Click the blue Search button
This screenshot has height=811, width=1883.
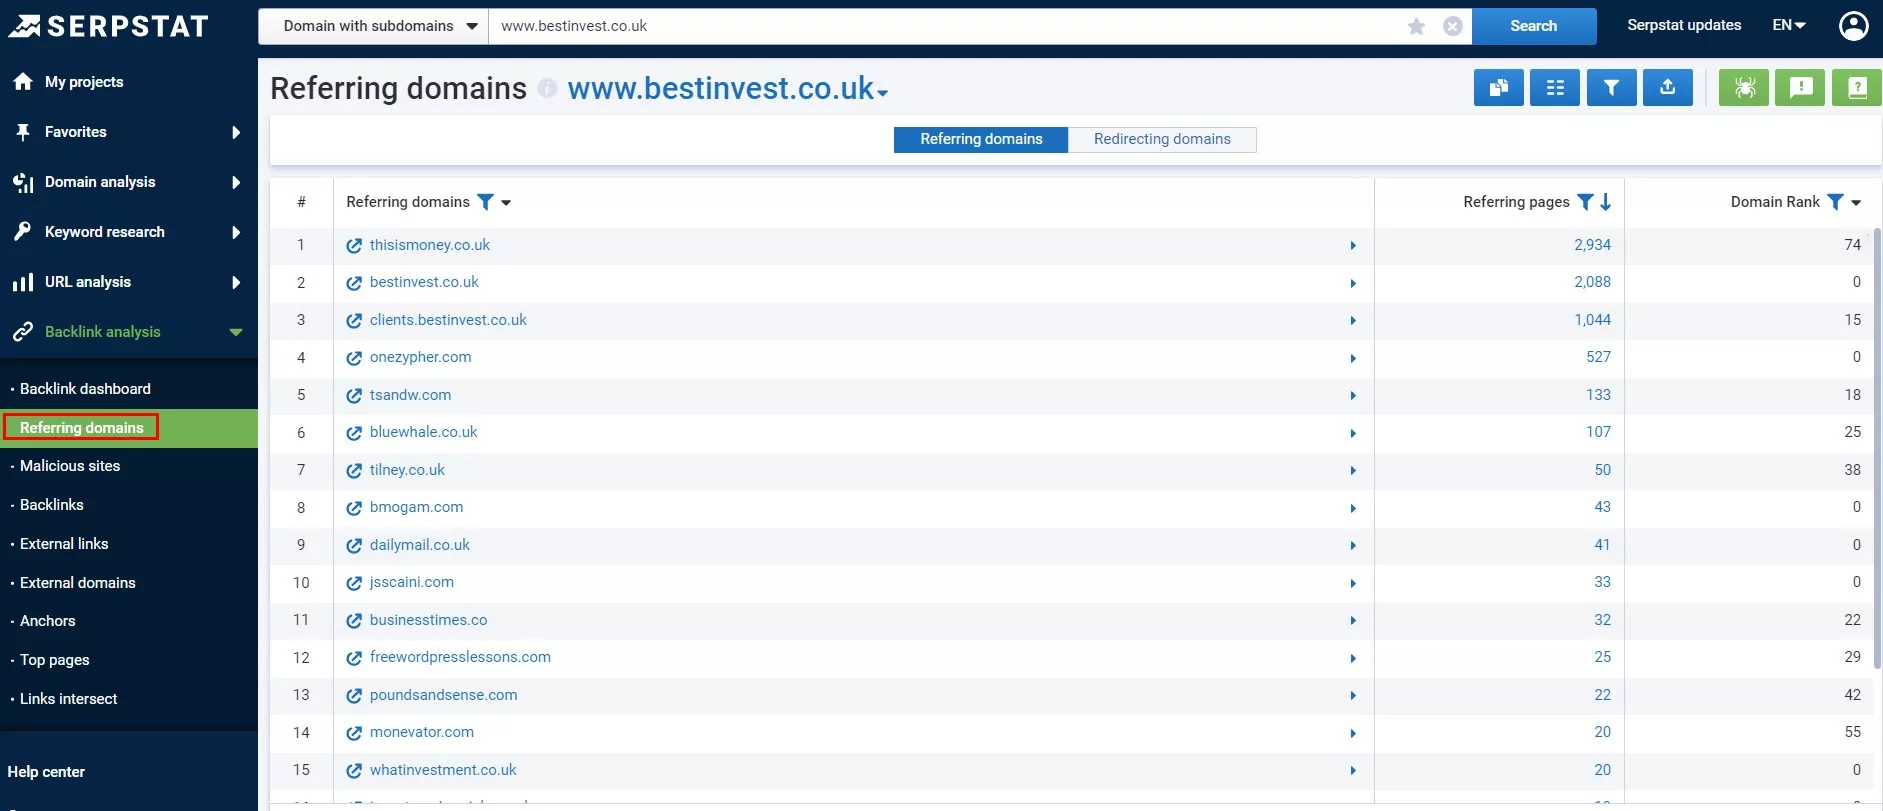1534,26
